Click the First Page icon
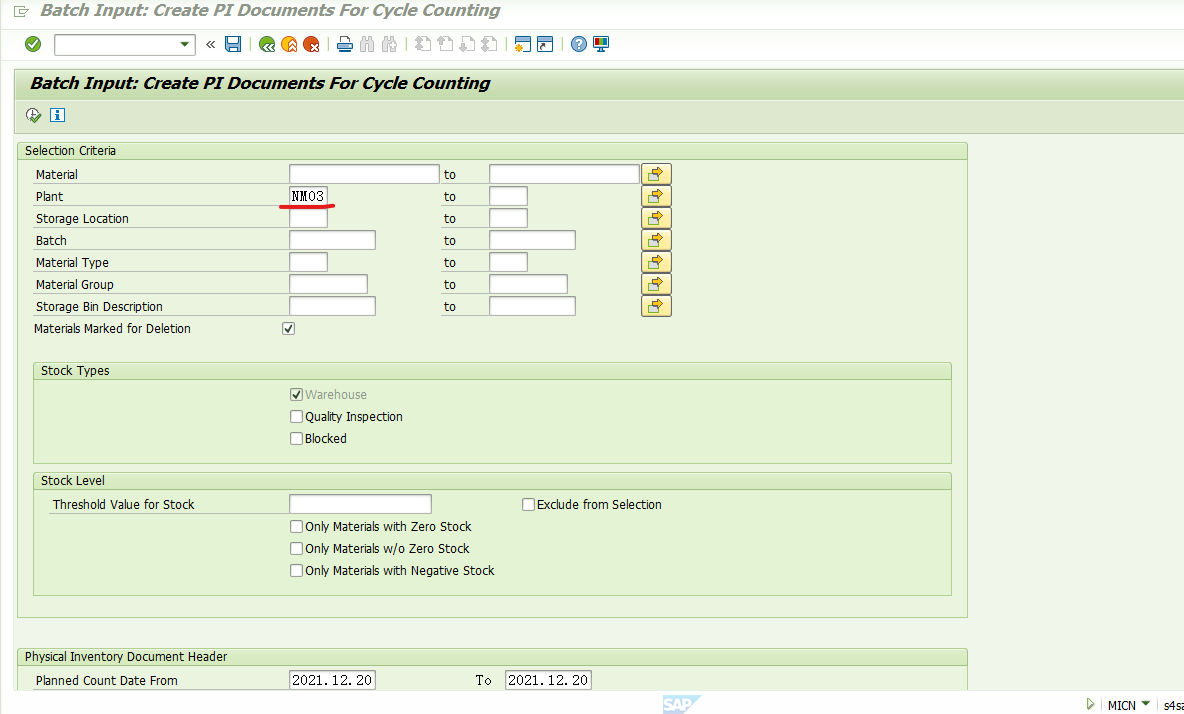Image resolution: width=1184 pixels, height=714 pixels. (423, 45)
